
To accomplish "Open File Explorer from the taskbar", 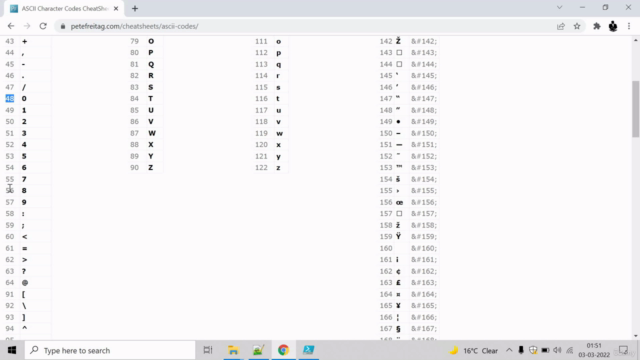I will (233, 350).
